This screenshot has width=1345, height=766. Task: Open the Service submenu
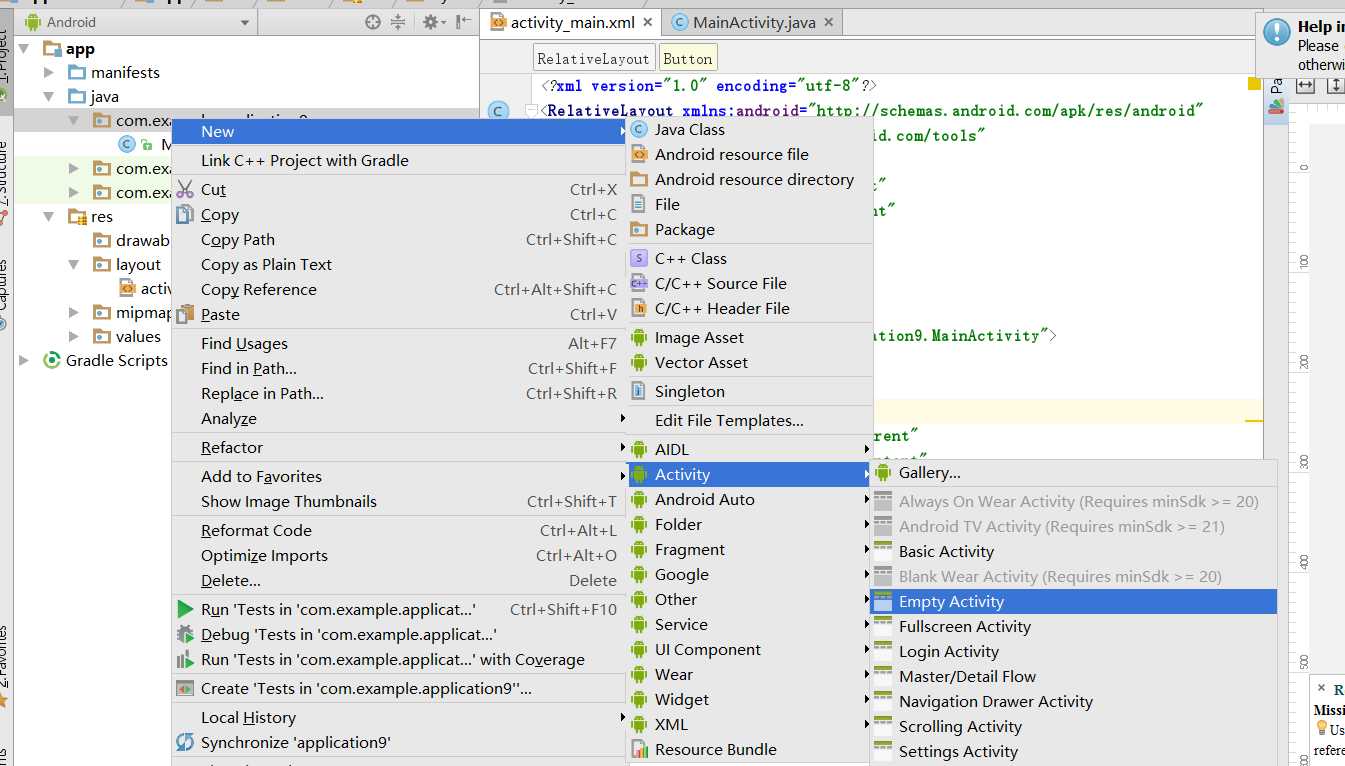pyautogui.click(x=749, y=624)
